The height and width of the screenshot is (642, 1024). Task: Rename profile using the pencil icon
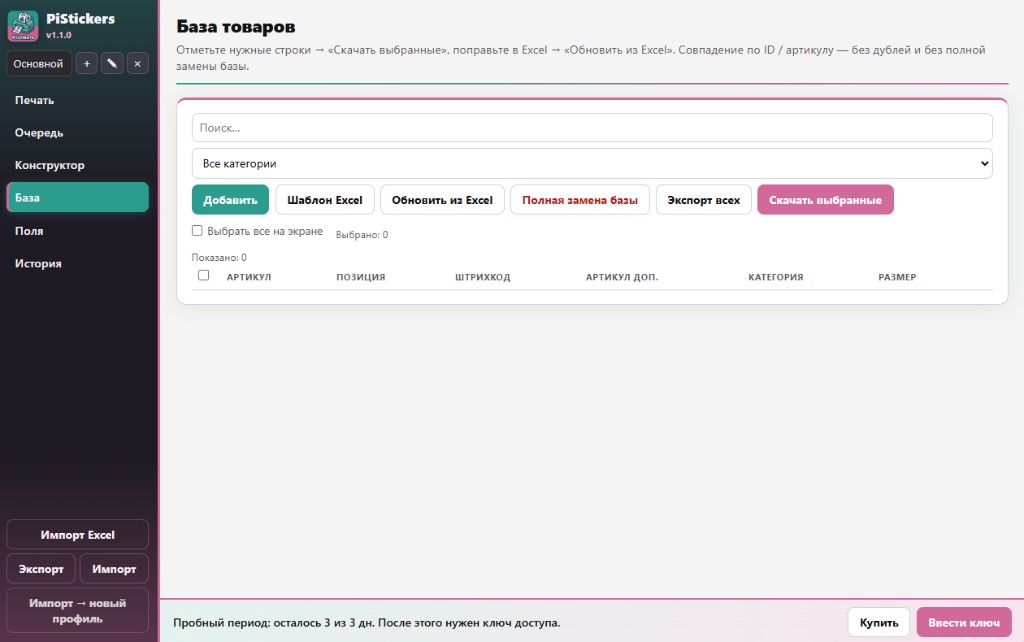pos(112,63)
